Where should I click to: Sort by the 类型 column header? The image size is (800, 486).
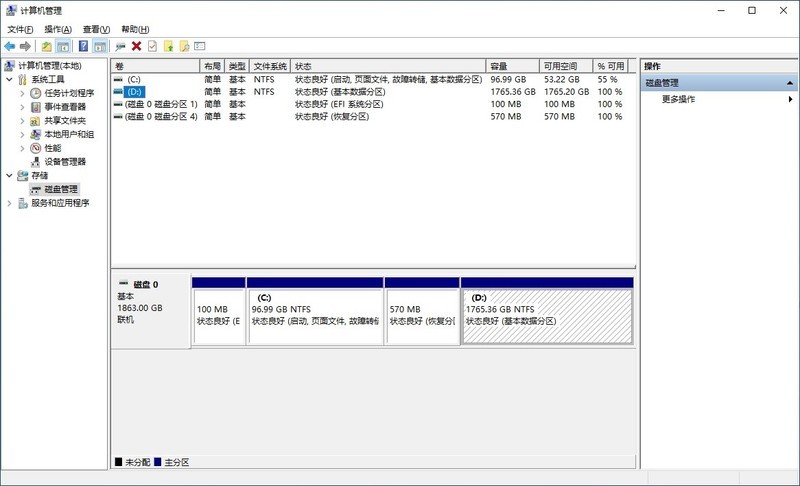coord(237,66)
